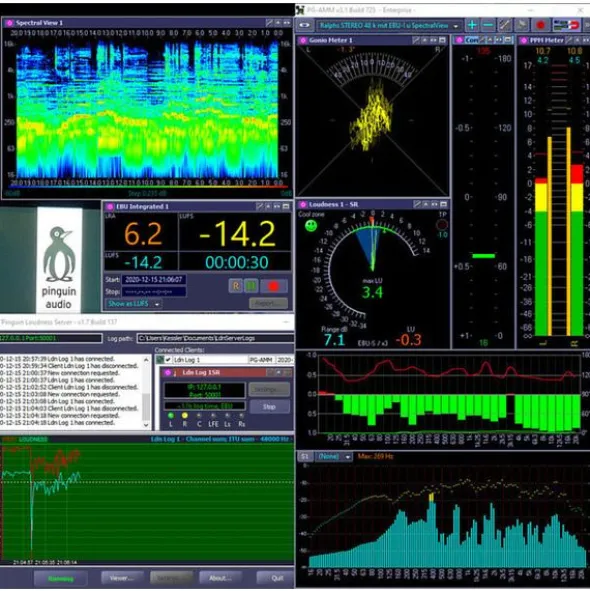Open EBU Integrated 1 settings pencil icon
The image size is (590, 591).
[259, 206]
